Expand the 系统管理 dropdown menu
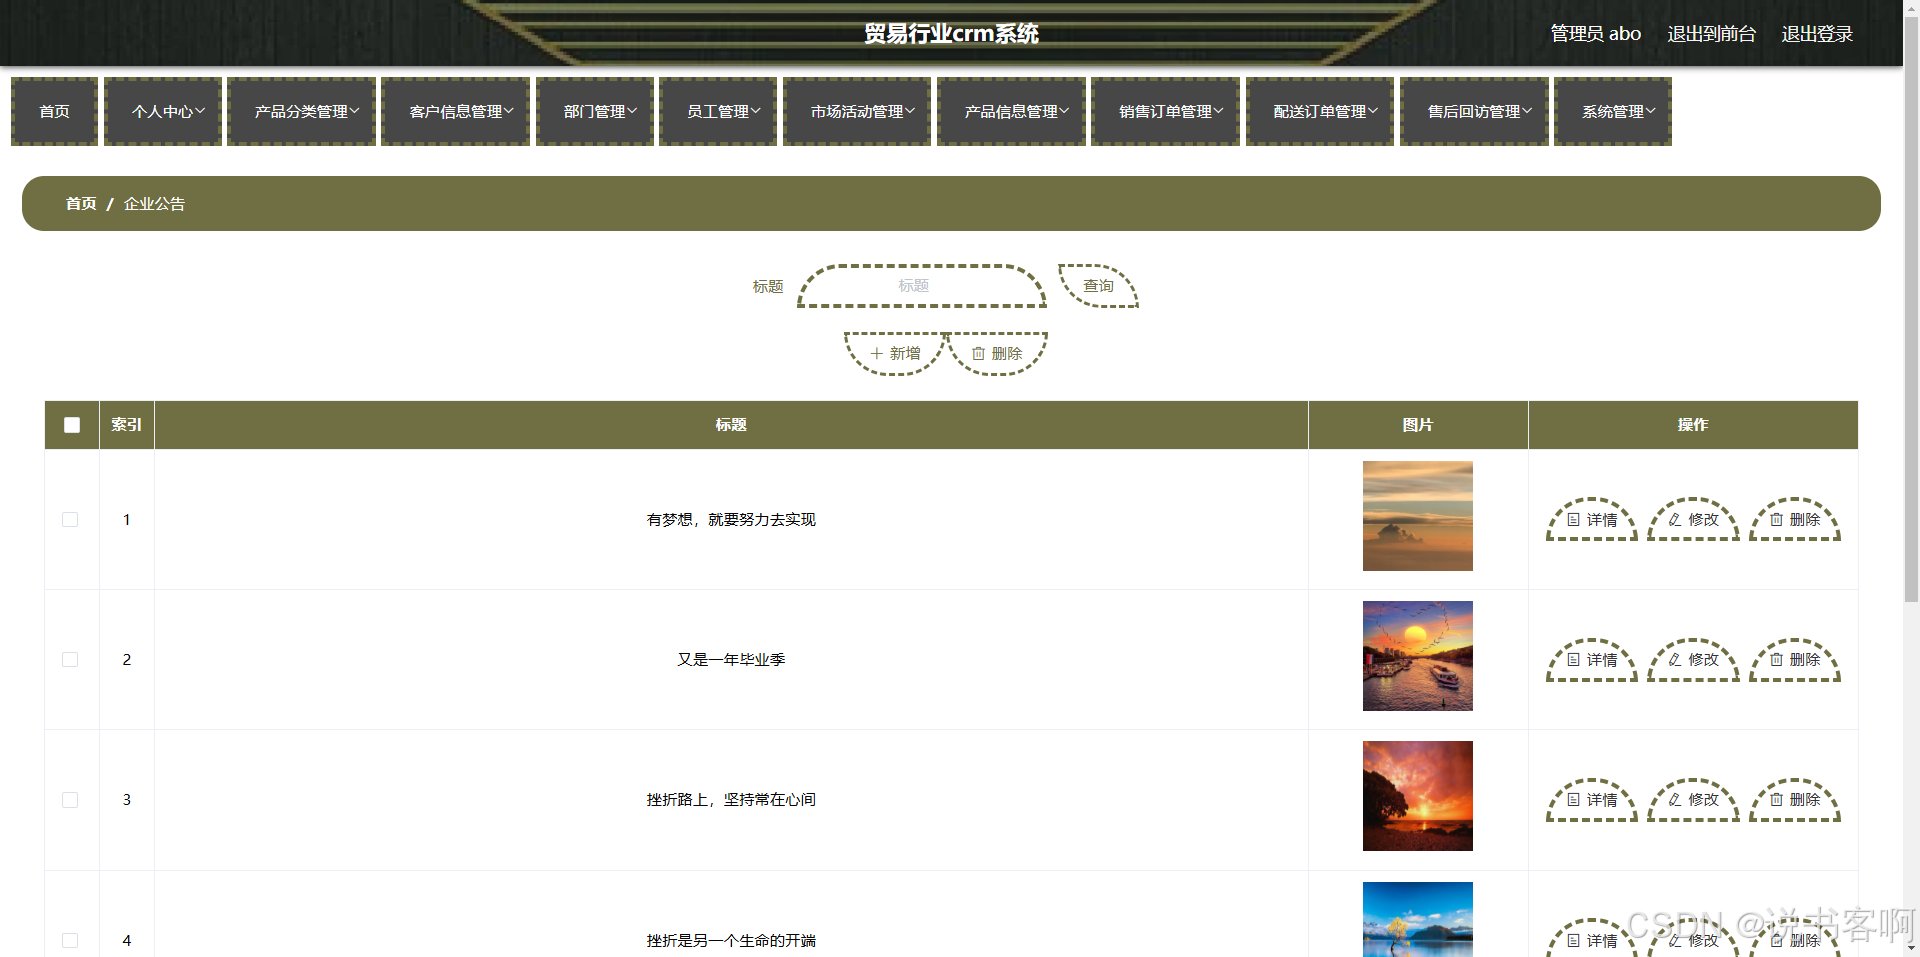This screenshot has width=1920, height=957. pos(1612,111)
